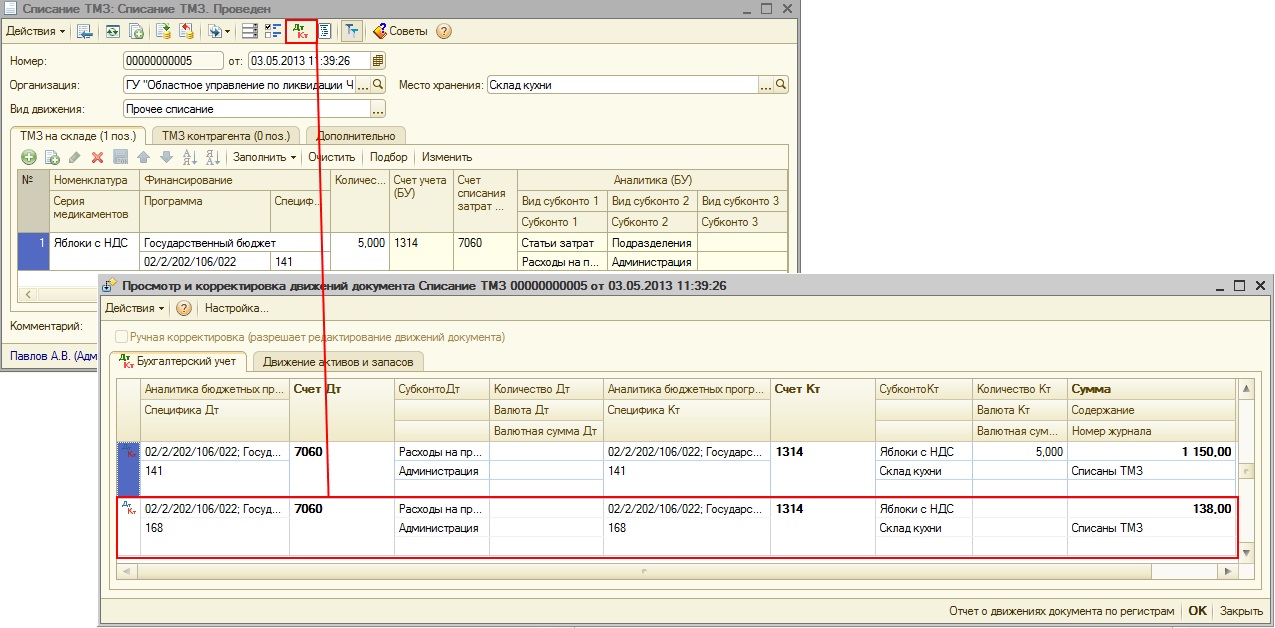
Task: Click the OK button in postings window
Action: pos(1197,611)
